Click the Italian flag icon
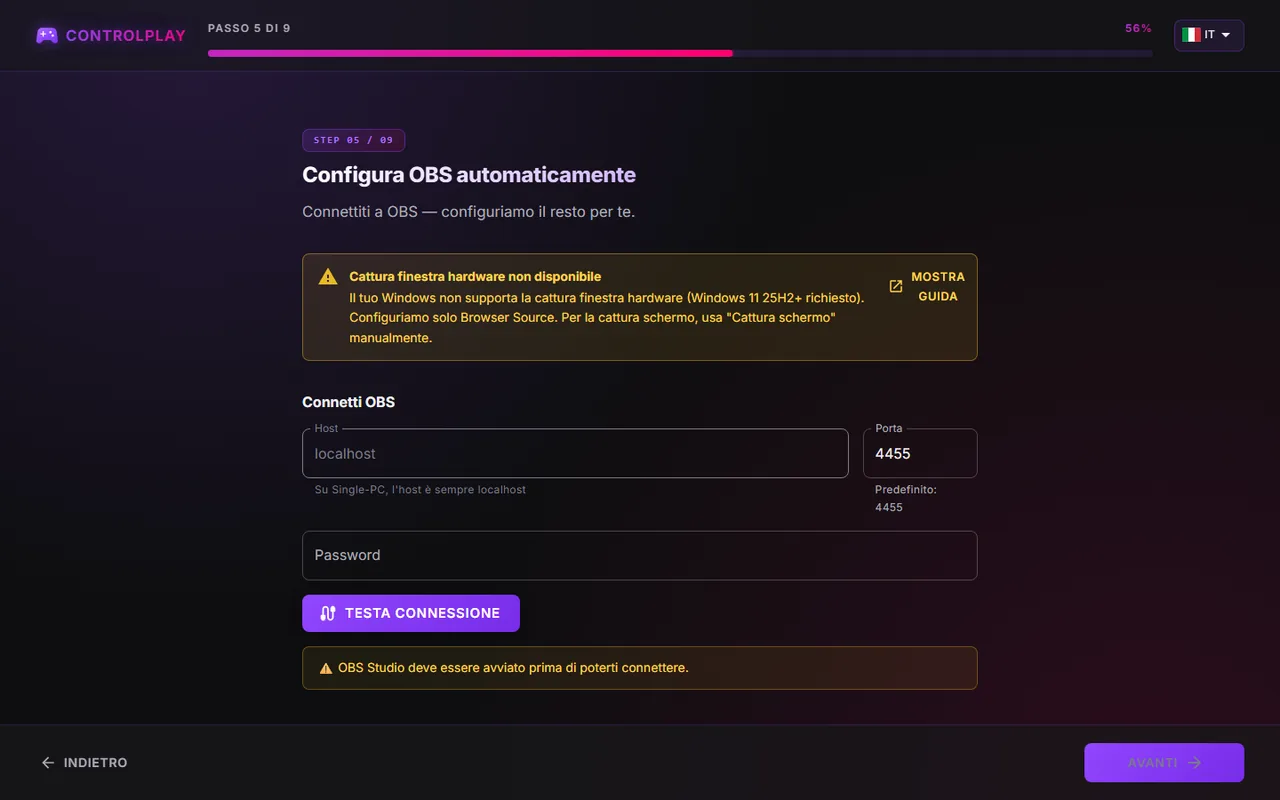The width and height of the screenshot is (1280, 800). click(x=1191, y=35)
